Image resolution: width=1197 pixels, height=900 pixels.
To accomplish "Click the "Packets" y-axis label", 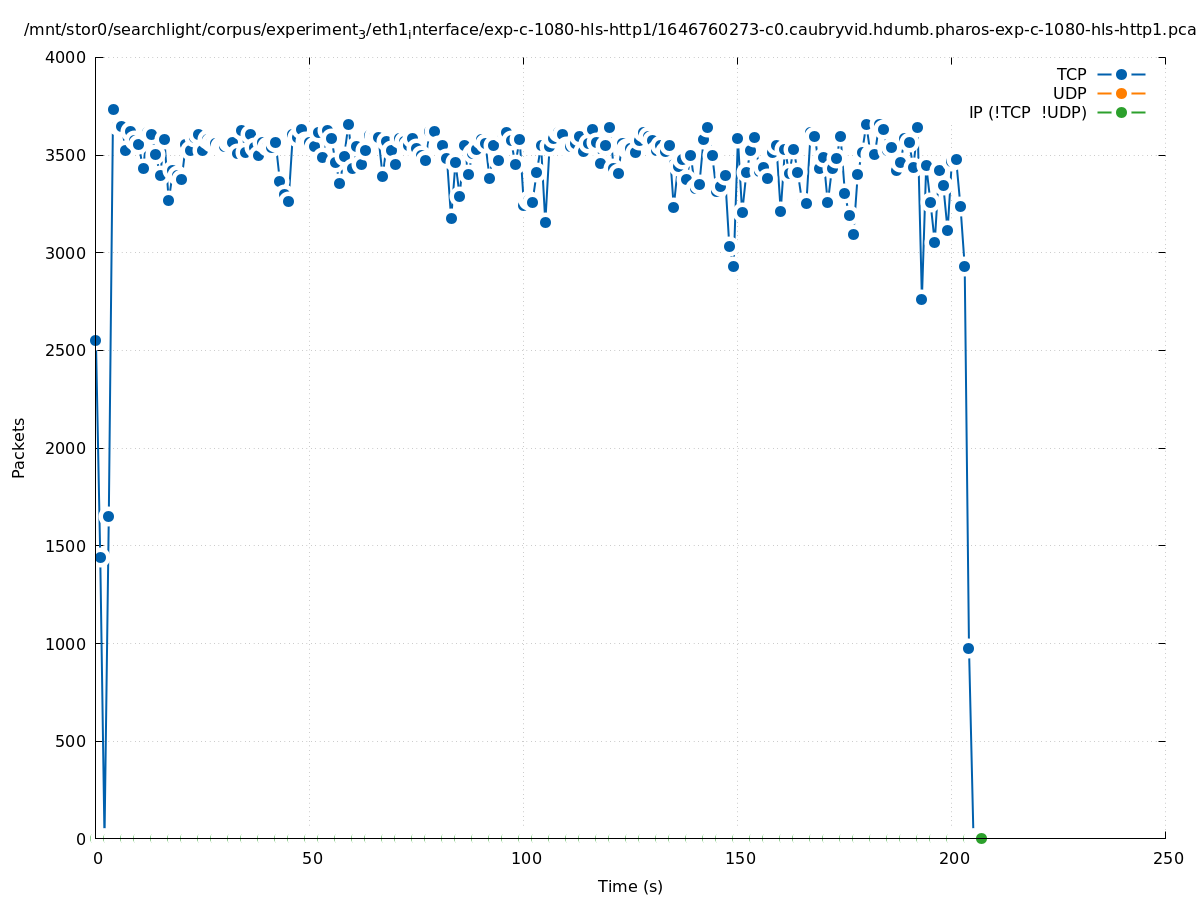I will point(19,447).
